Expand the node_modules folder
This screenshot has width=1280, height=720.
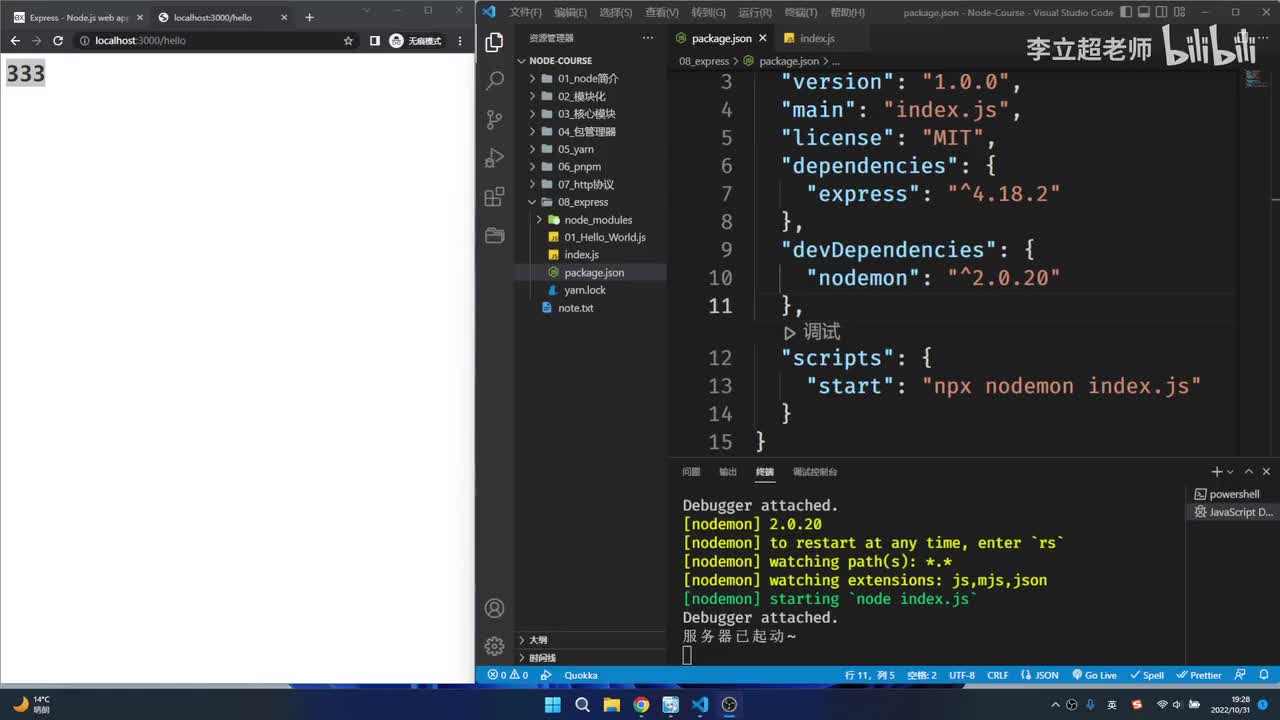coord(598,220)
